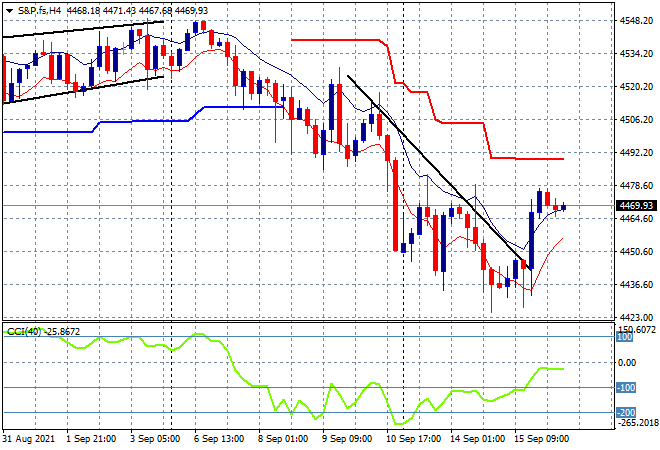Select the descending black trendline

click(438, 171)
